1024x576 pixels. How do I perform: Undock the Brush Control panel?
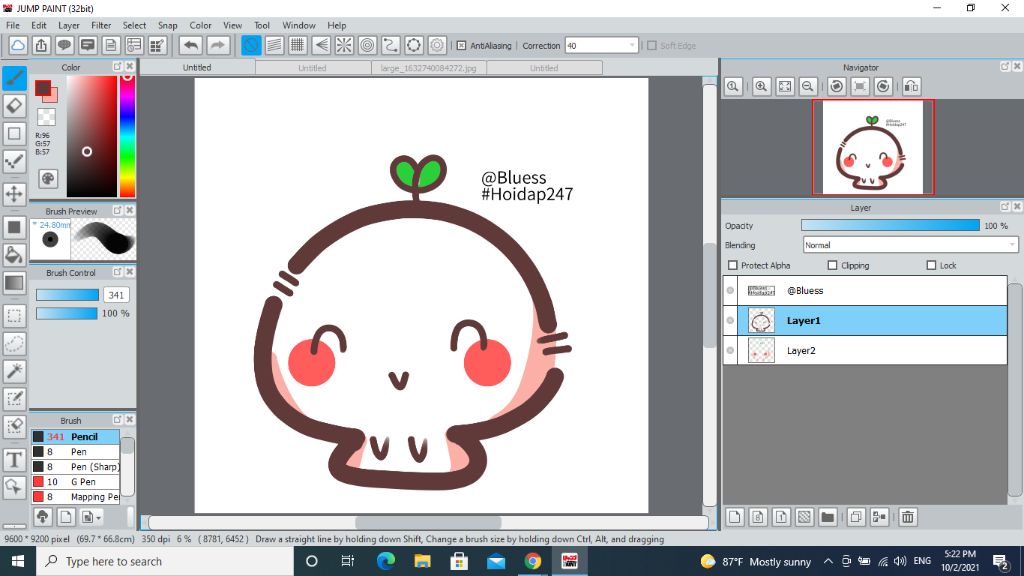(x=118, y=272)
